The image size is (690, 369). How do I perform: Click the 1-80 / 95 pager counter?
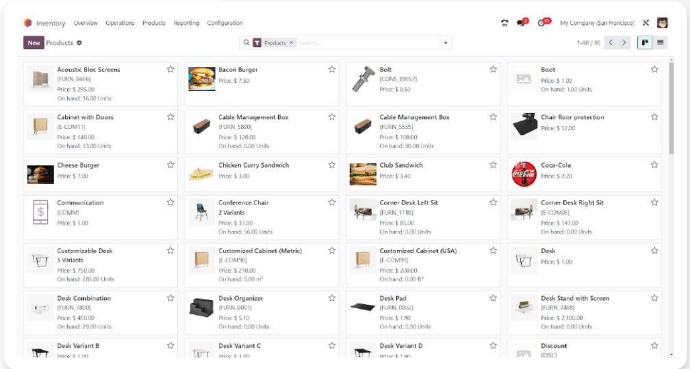(x=588, y=43)
